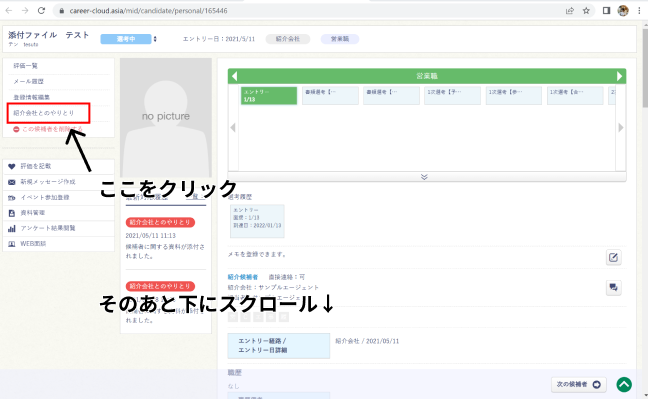This screenshot has width=648, height=399.
Task: Click the share icon in the address bar
Action: [x=569, y=11]
